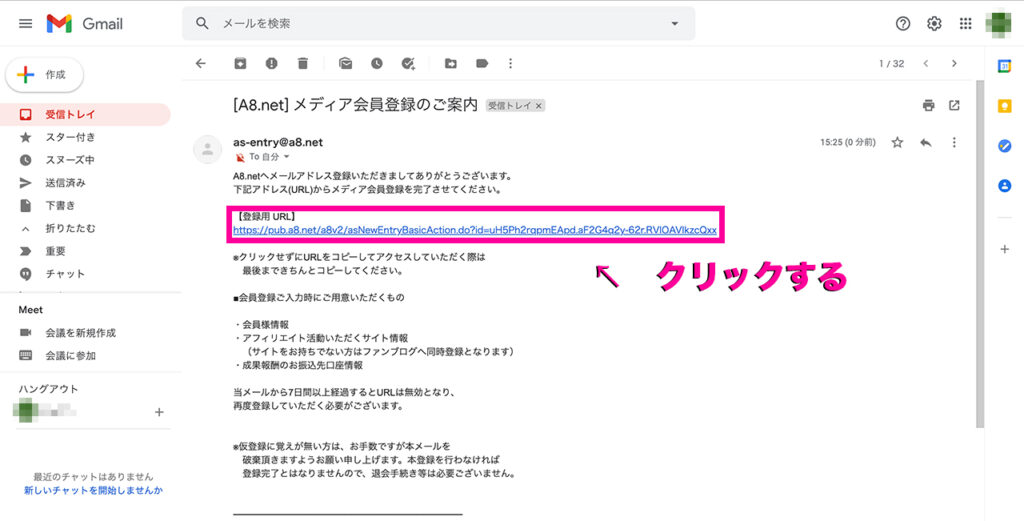
Task: Snooze this email with the clock icon
Action: tap(377, 63)
